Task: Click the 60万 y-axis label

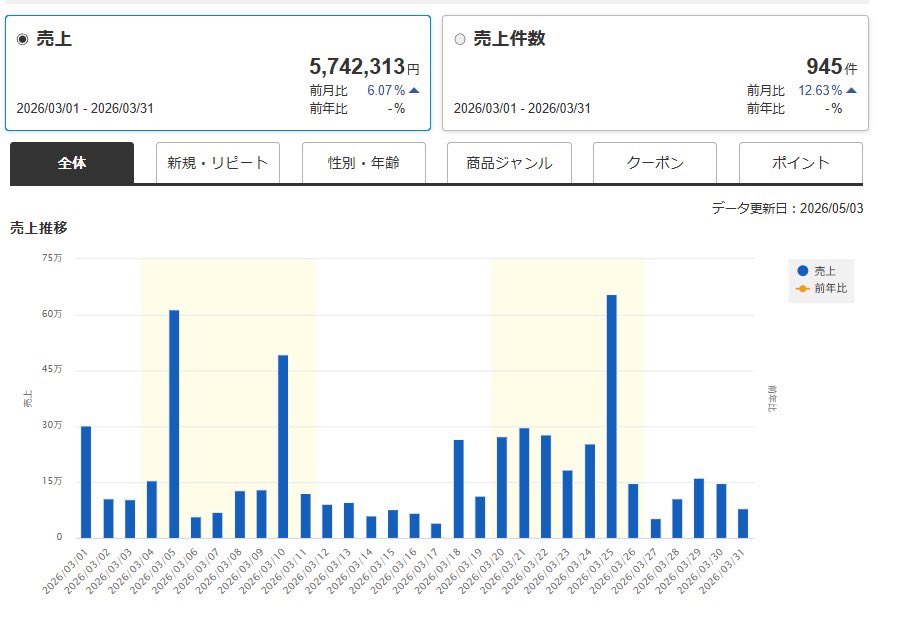Action: coord(52,314)
